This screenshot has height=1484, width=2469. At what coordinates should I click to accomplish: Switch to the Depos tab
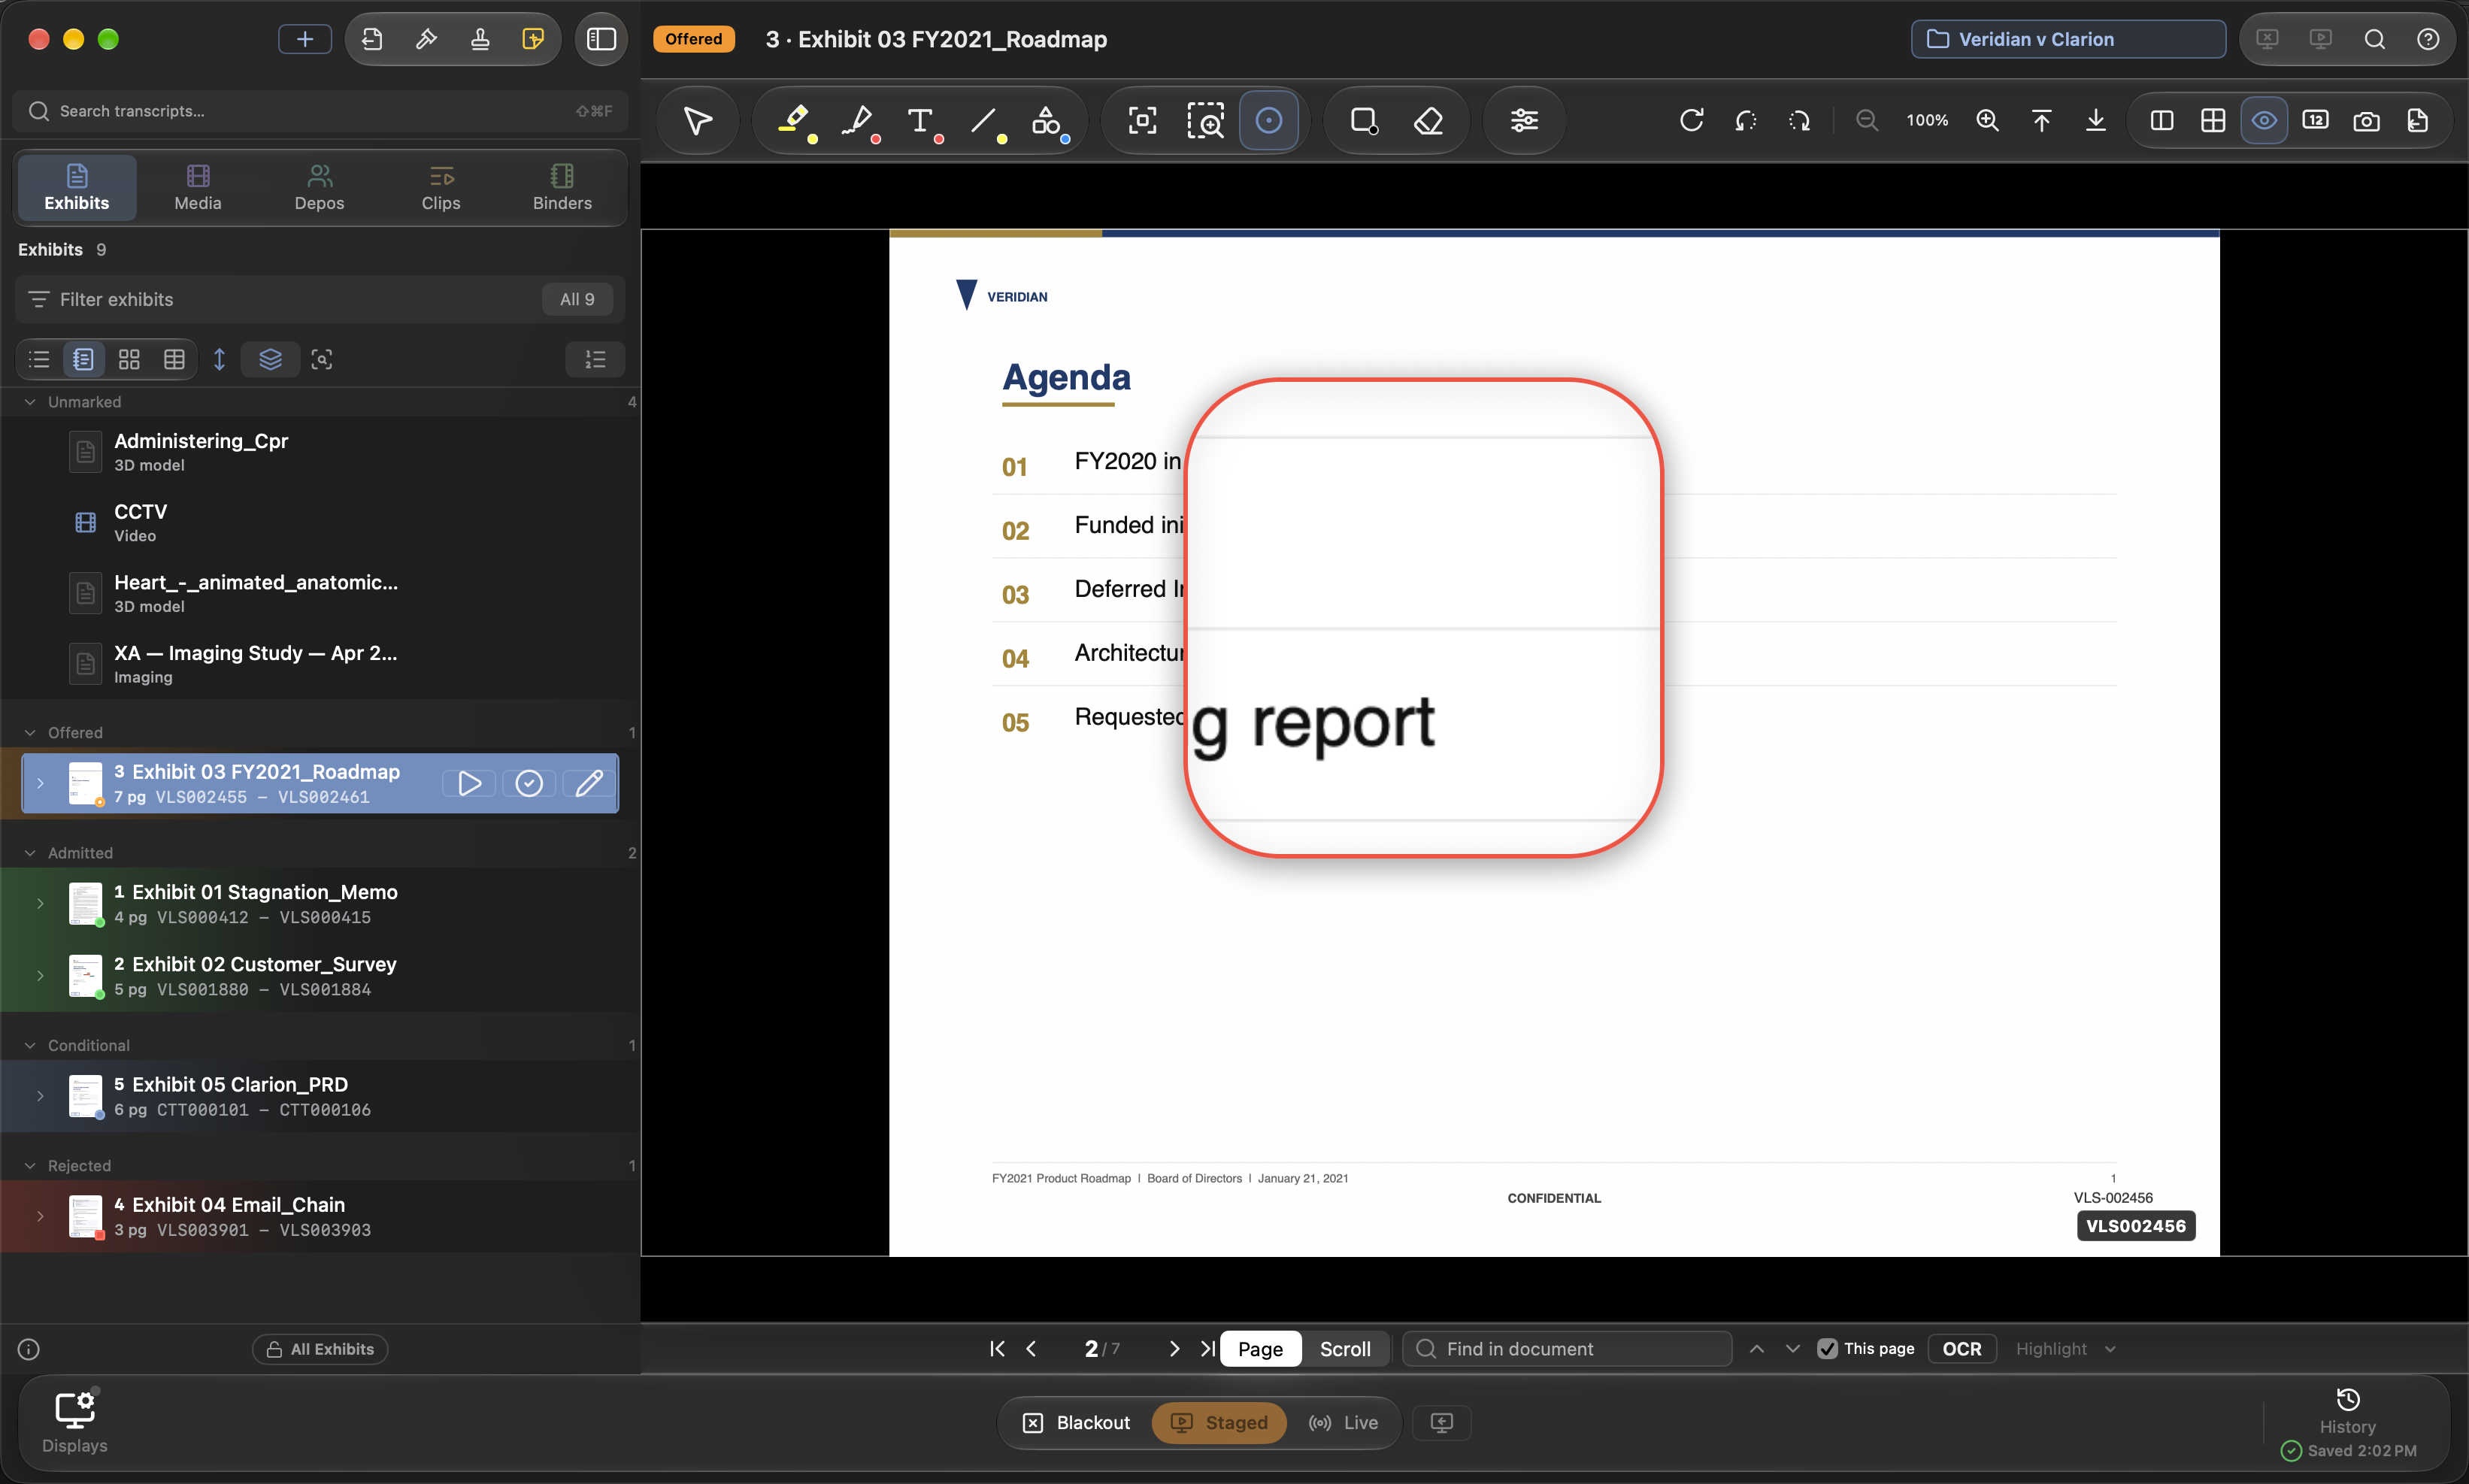[x=319, y=187]
